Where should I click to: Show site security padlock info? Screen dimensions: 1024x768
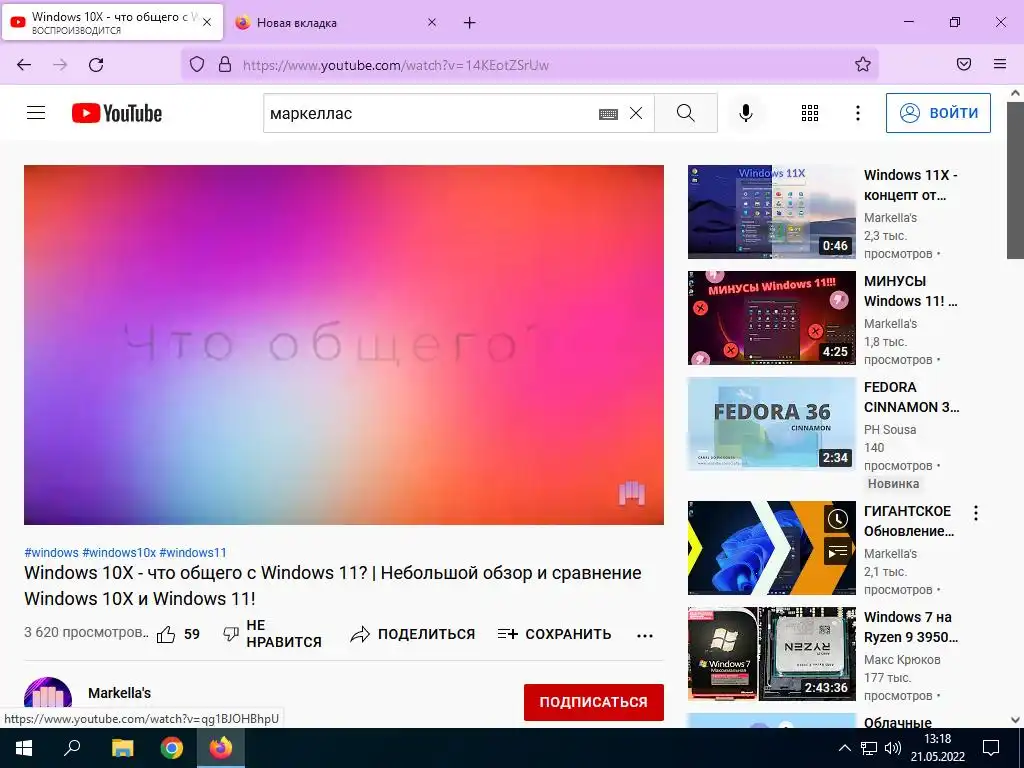225,64
